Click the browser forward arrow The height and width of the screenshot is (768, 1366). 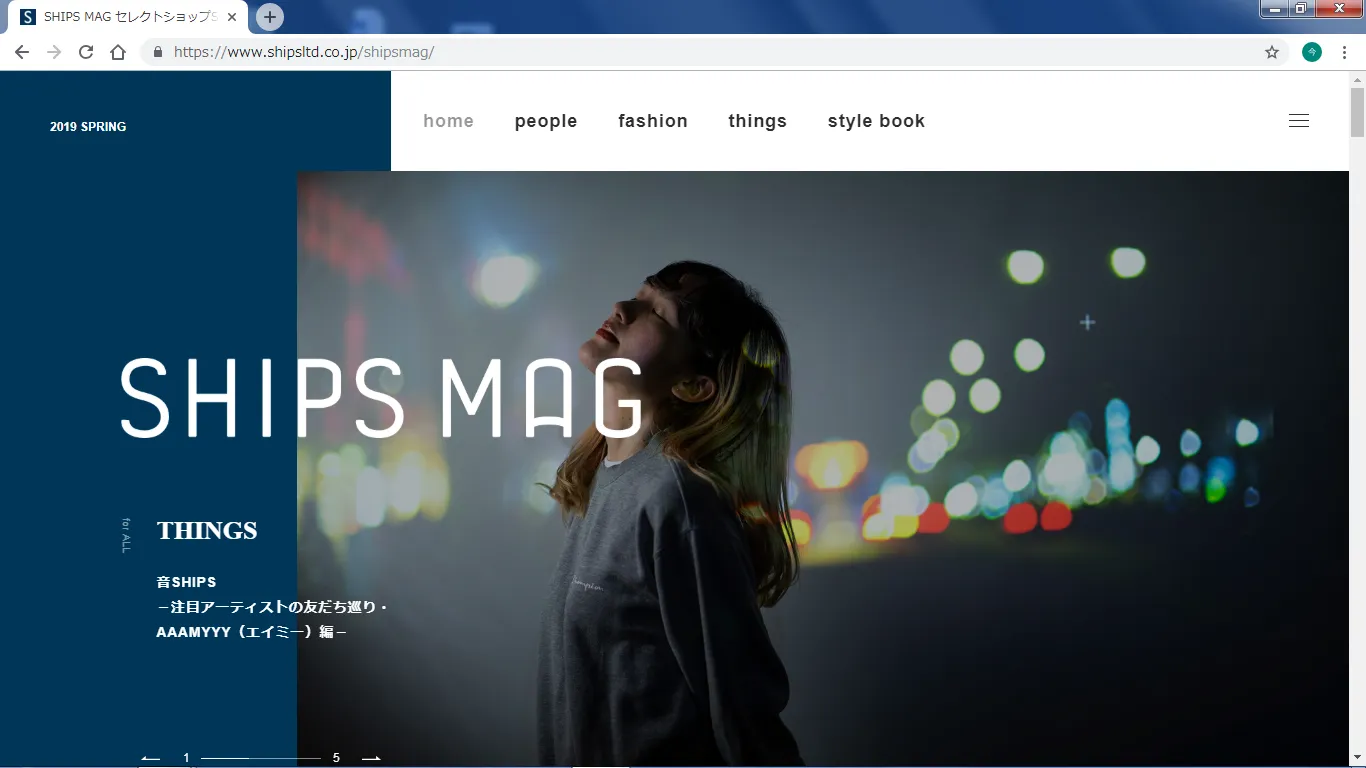[54, 52]
